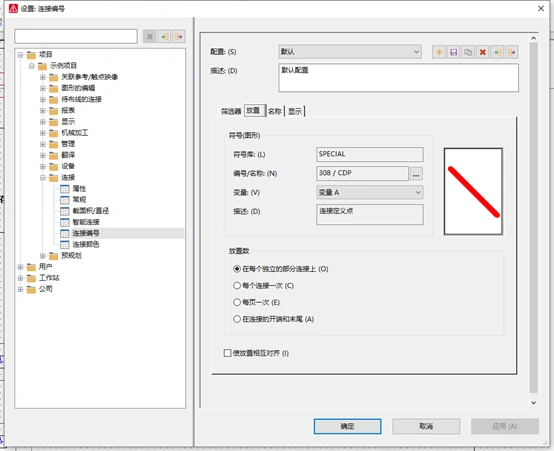
Task: Expand the 显示 folder in the tree
Action: coord(43,122)
